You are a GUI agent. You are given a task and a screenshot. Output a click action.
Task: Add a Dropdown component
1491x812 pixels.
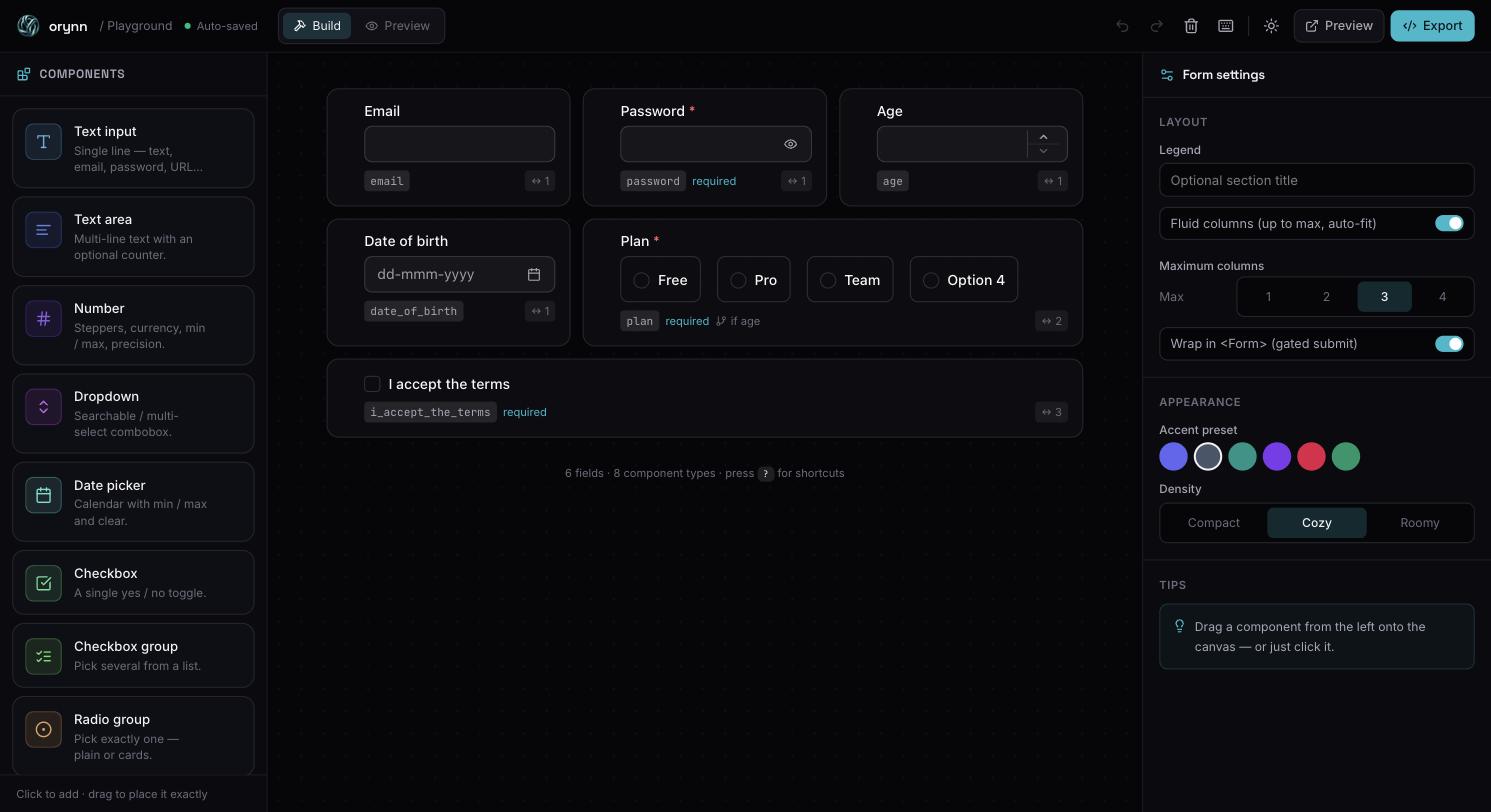[133, 413]
